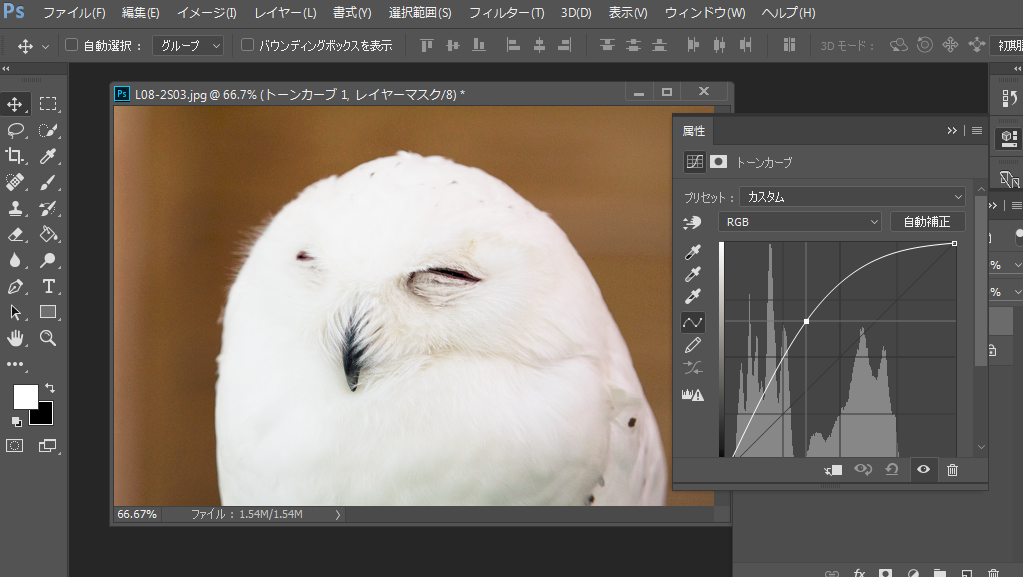
Task: Select the Crop tool
Action: tap(15, 156)
